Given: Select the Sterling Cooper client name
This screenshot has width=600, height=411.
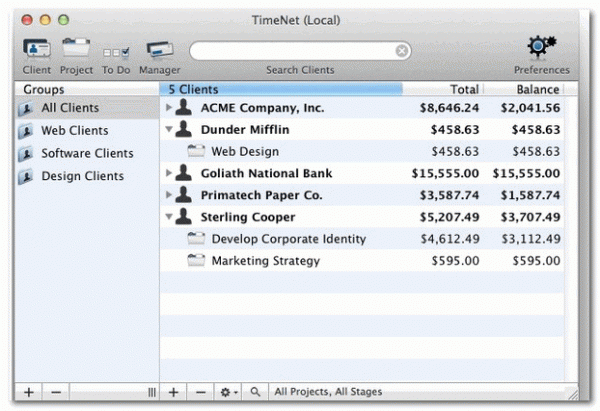Looking at the screenshot, I should pos(248,217).
